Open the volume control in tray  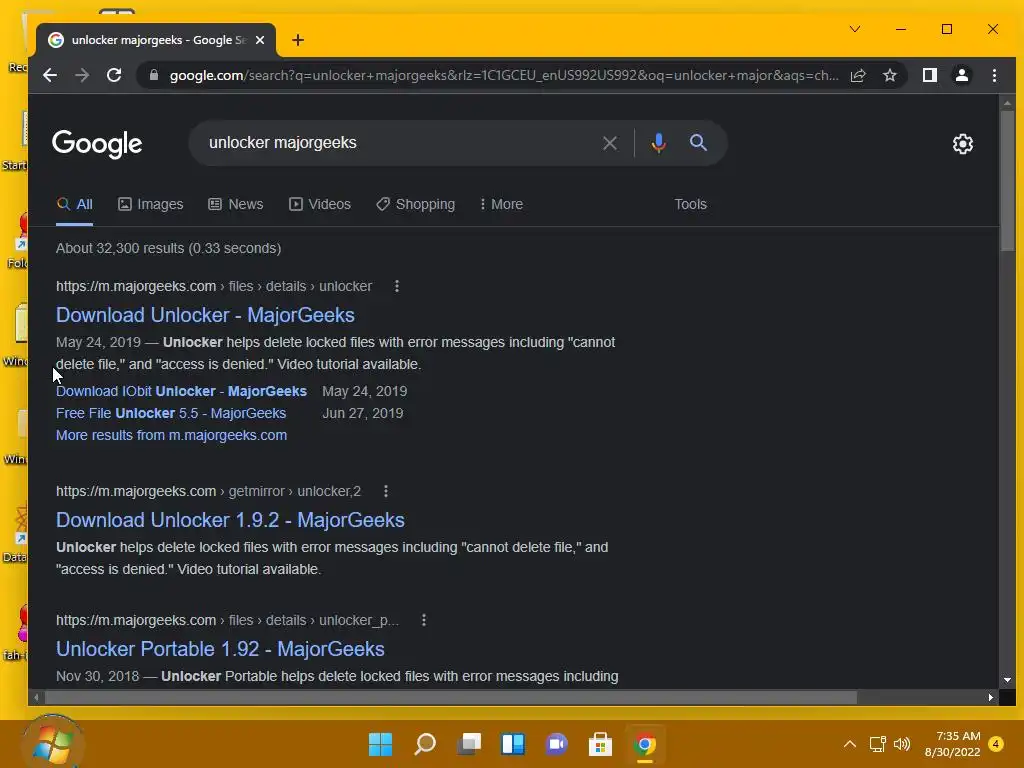pos(902,744)
